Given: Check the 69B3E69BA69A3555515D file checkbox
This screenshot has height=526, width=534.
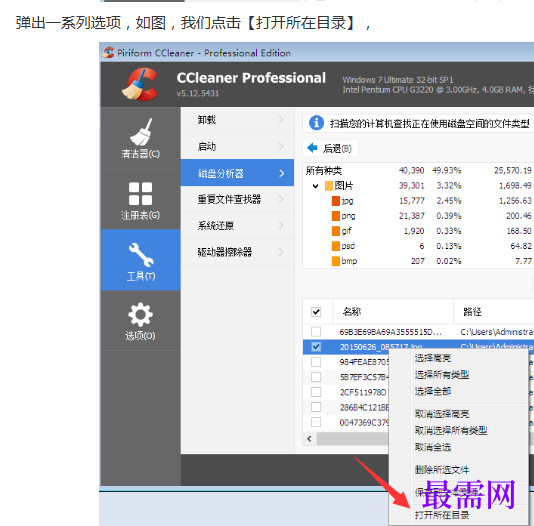Looking at the screenshot, I should click(x=316, y=331).
